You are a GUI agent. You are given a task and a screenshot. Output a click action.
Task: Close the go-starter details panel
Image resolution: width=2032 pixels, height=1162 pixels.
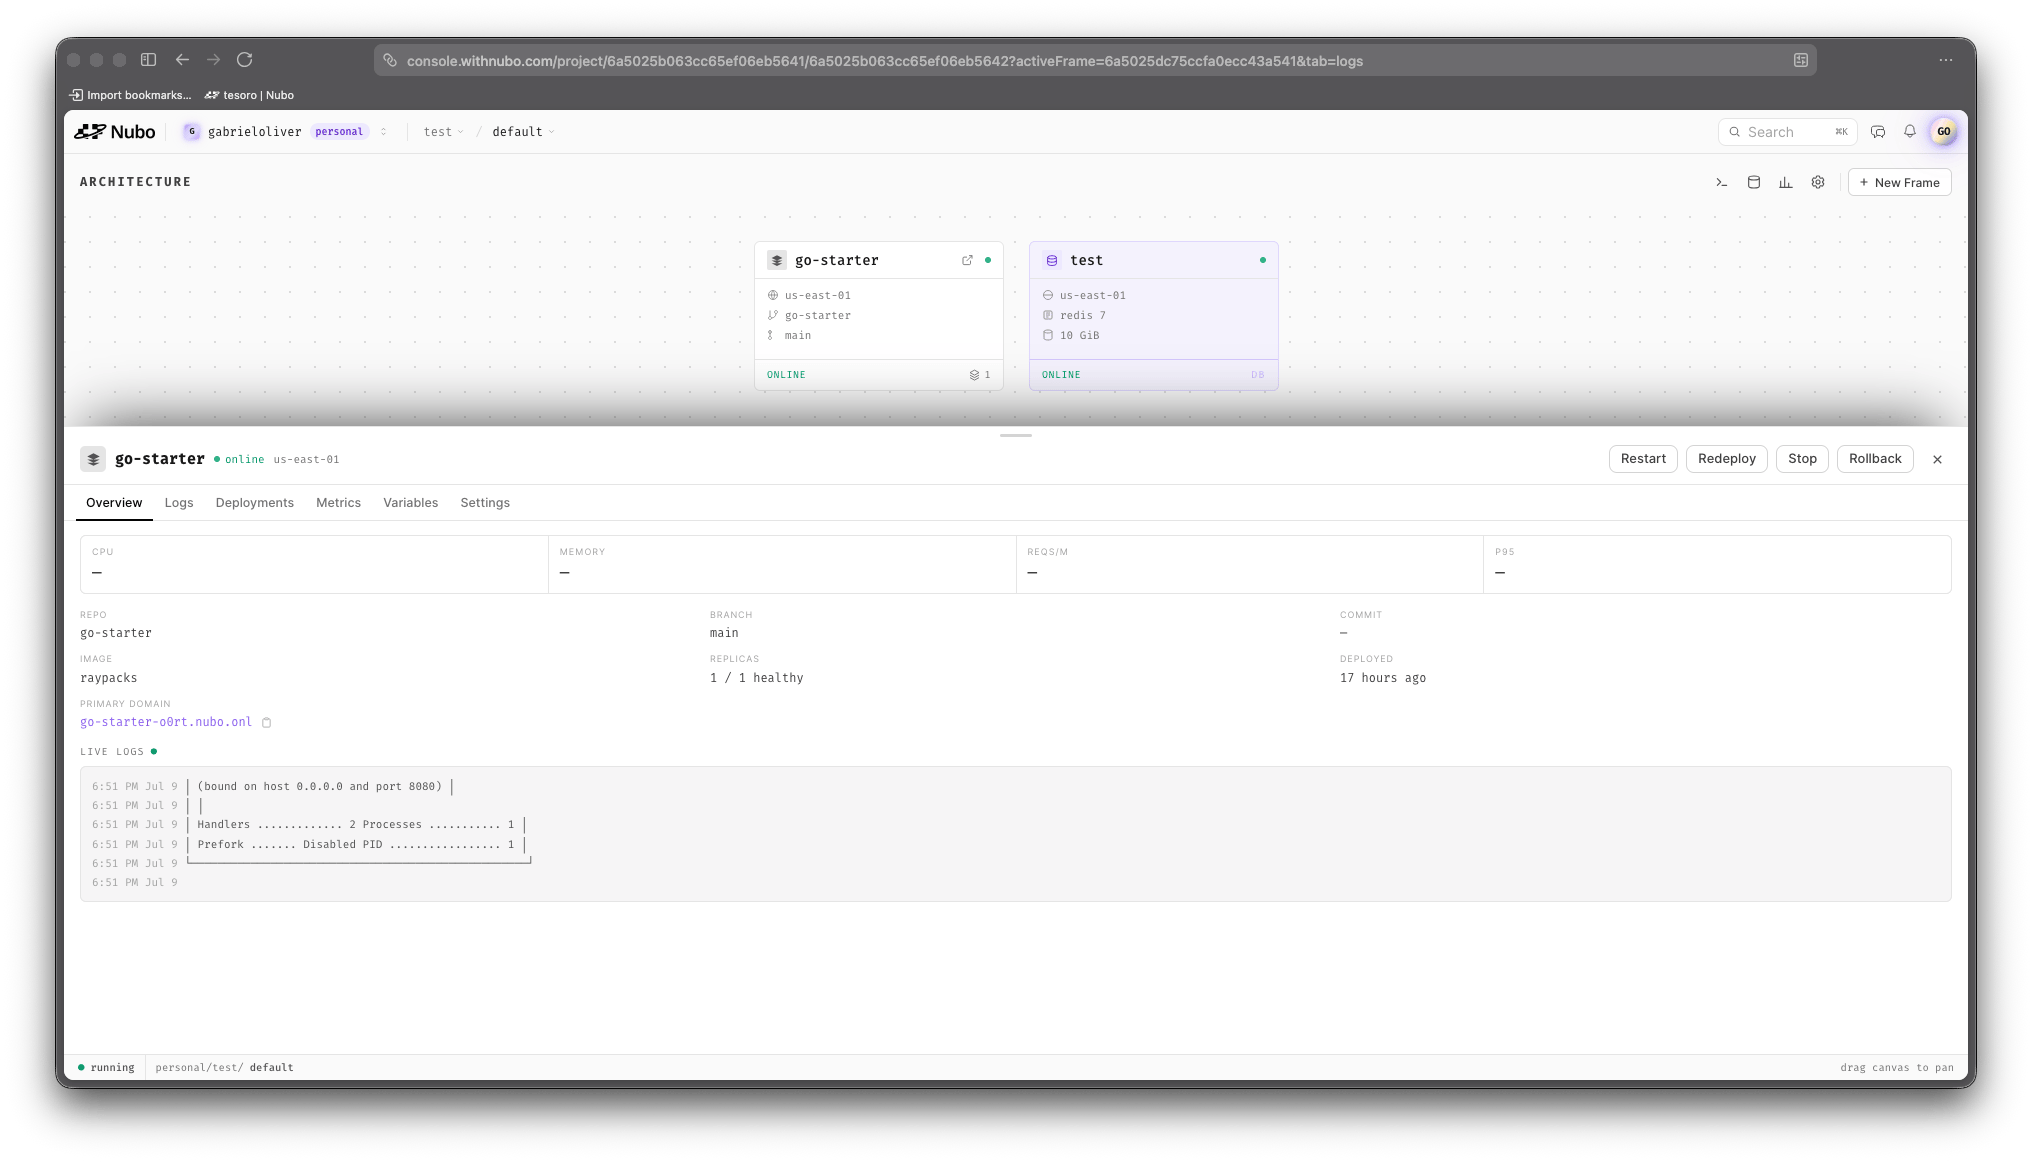(1937, 460)
